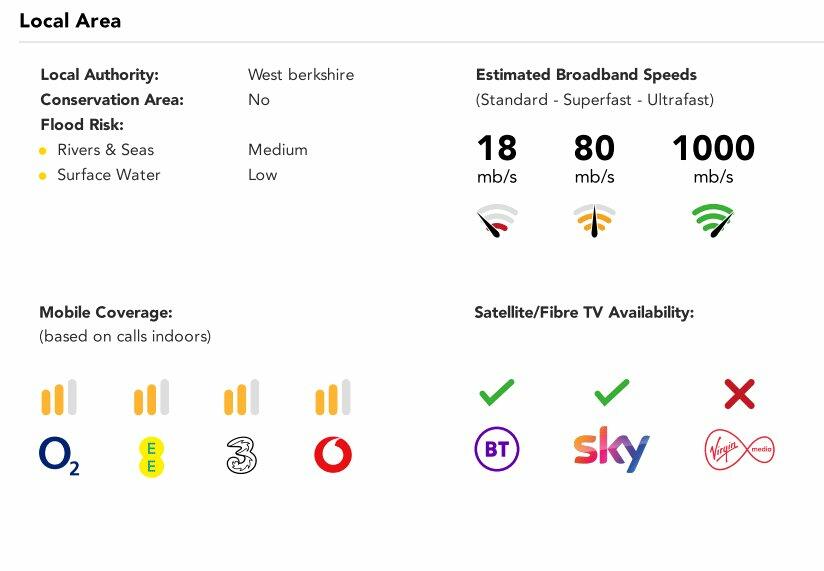Viewport: 824px width, 571px height.
Task: Click the green ultrafast speed gauge icon
Action: click(x=713, y=220)
